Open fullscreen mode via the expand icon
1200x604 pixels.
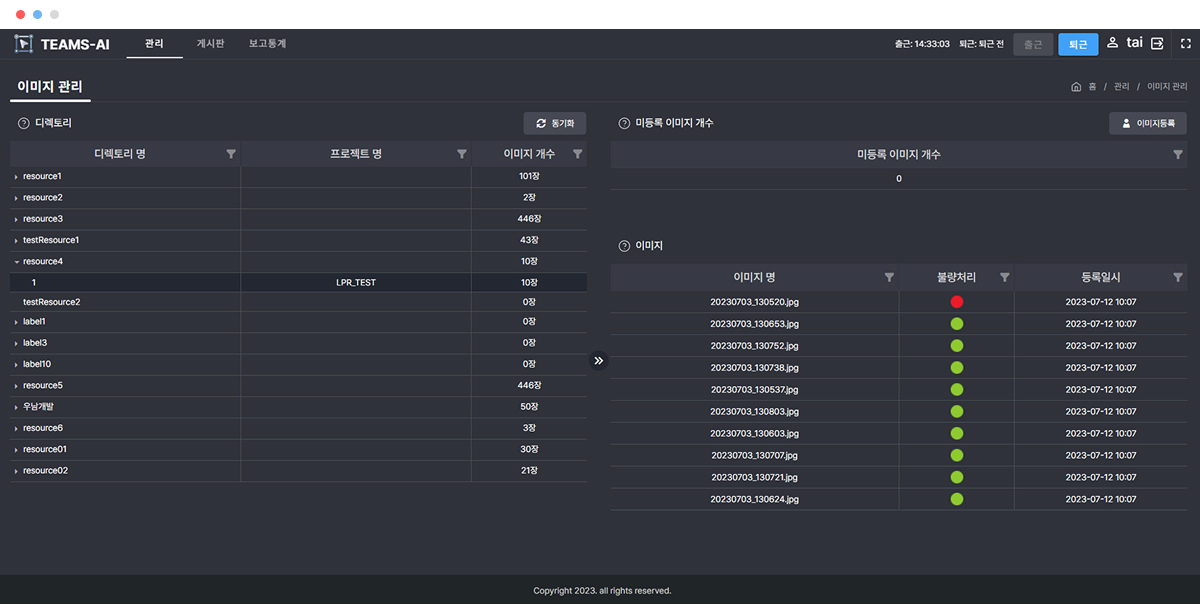pyautogui.click(x=1185, y=43)
